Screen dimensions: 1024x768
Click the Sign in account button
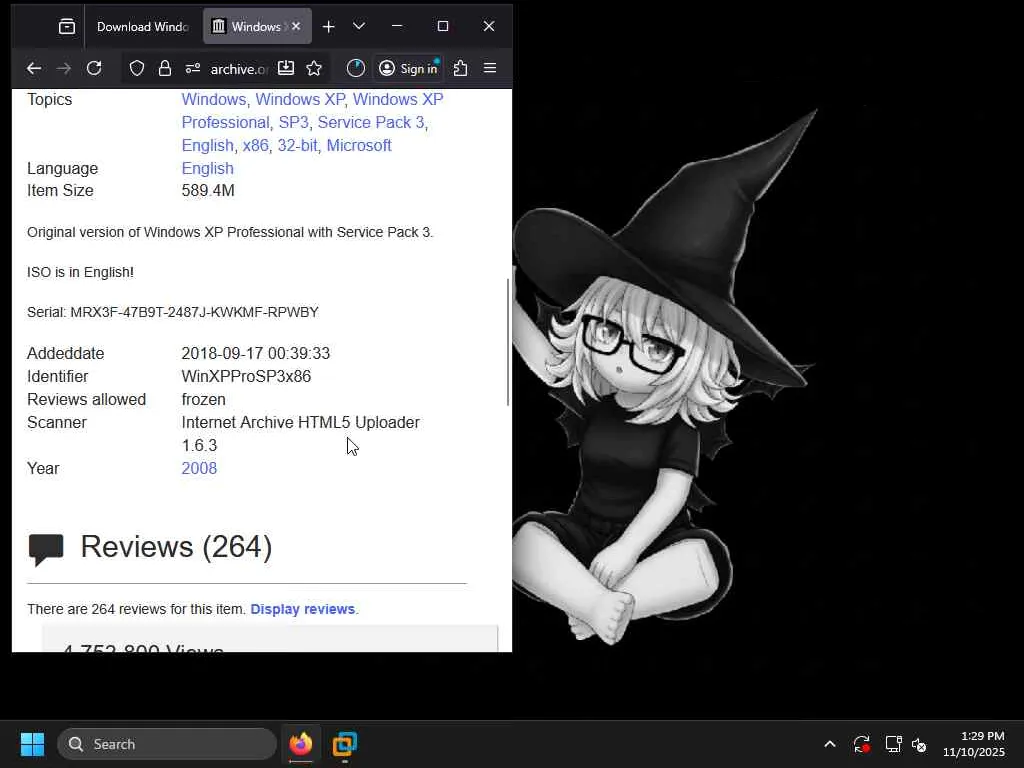409,68
